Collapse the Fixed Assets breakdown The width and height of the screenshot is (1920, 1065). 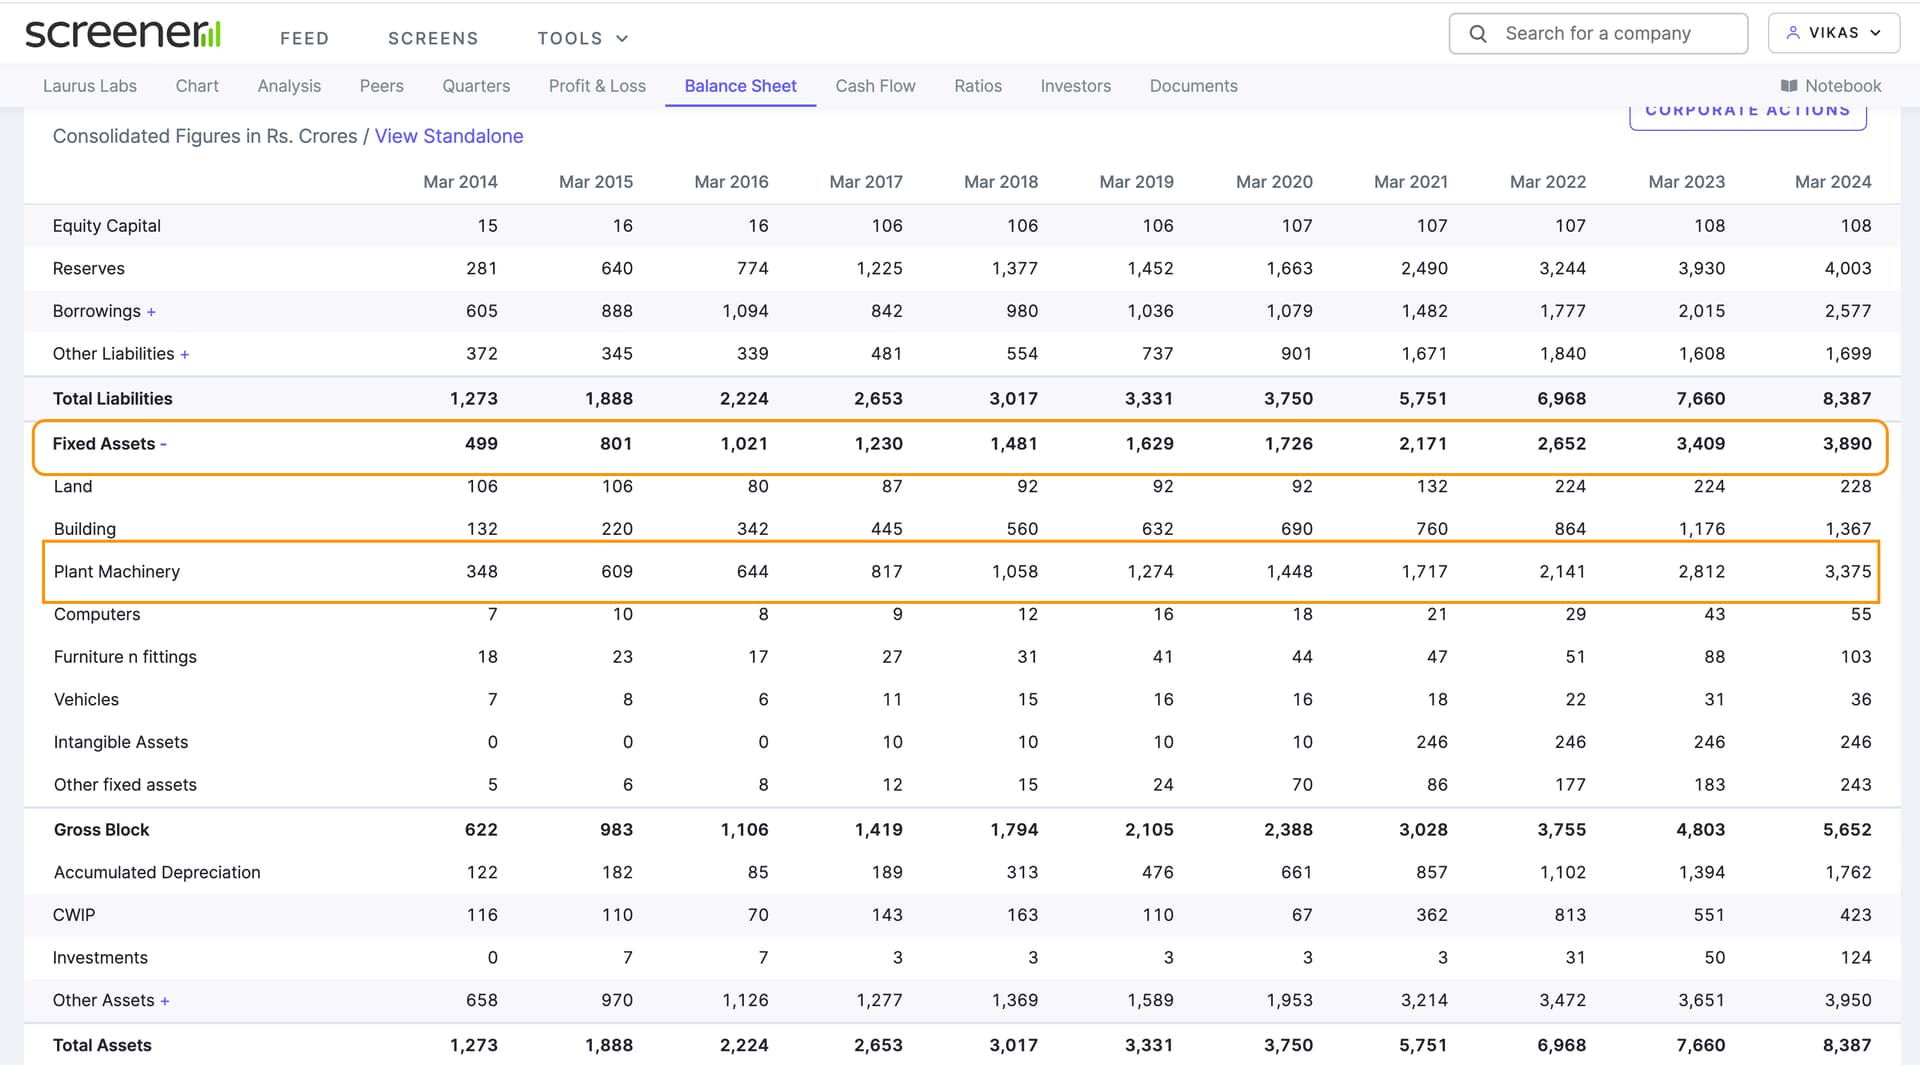pyautogui.click(x=163, y=444)
